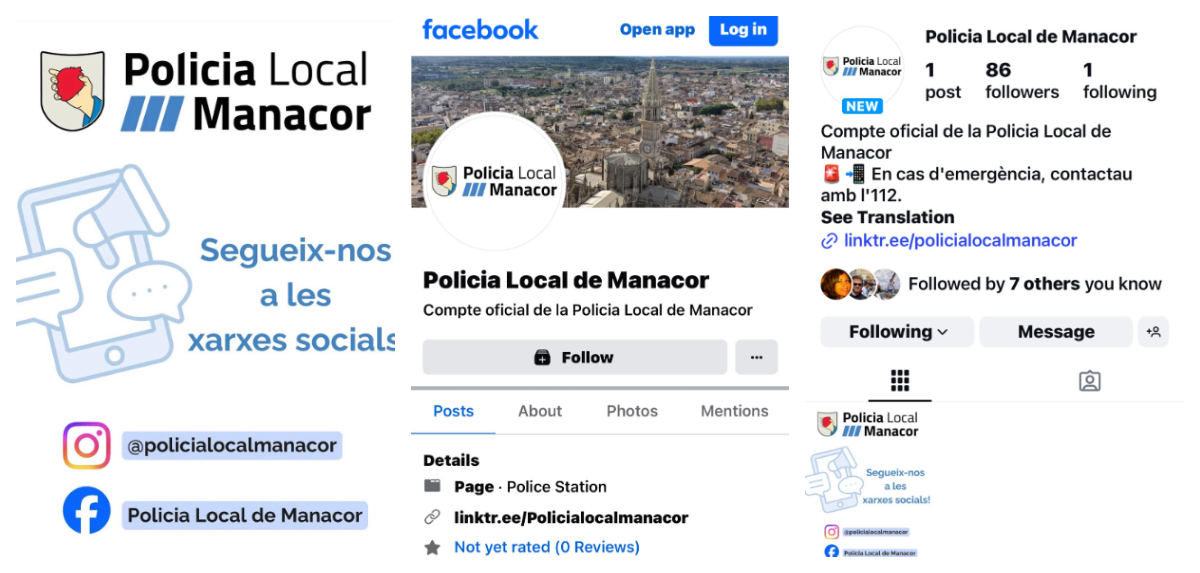
Task: Open the About tab
Action: tap(540, 411)
